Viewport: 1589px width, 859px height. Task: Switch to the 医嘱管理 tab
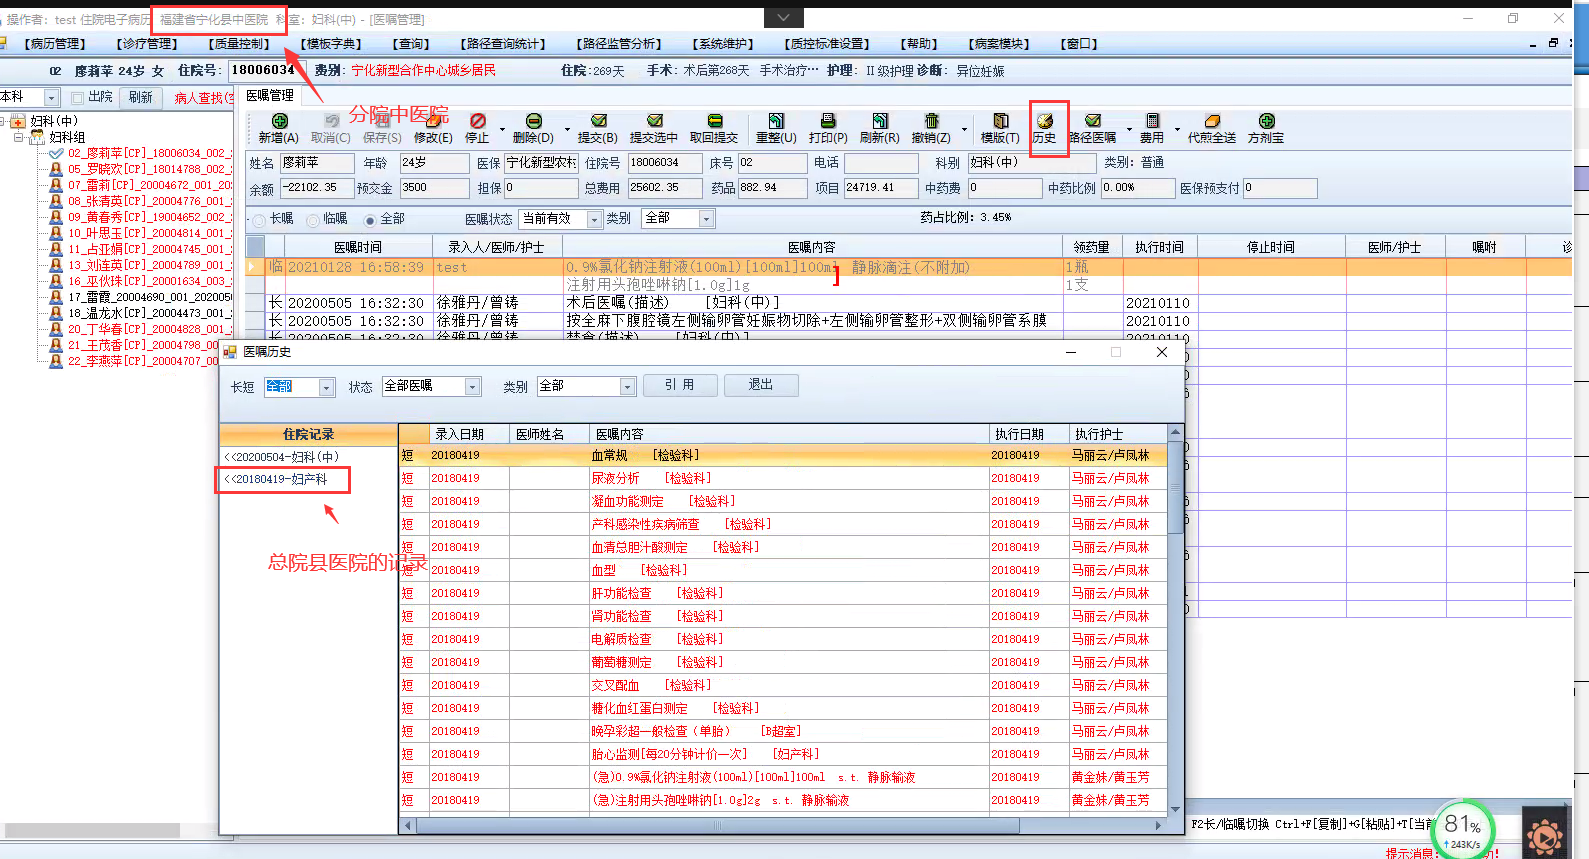pyautogui.click(x=270, y=95)
